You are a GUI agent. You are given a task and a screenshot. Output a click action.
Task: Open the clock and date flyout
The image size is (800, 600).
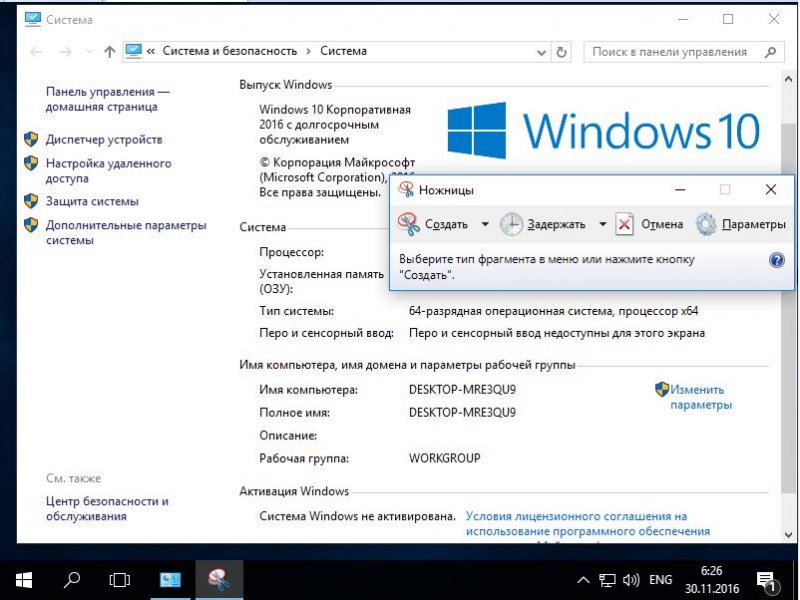pos(712,580)
